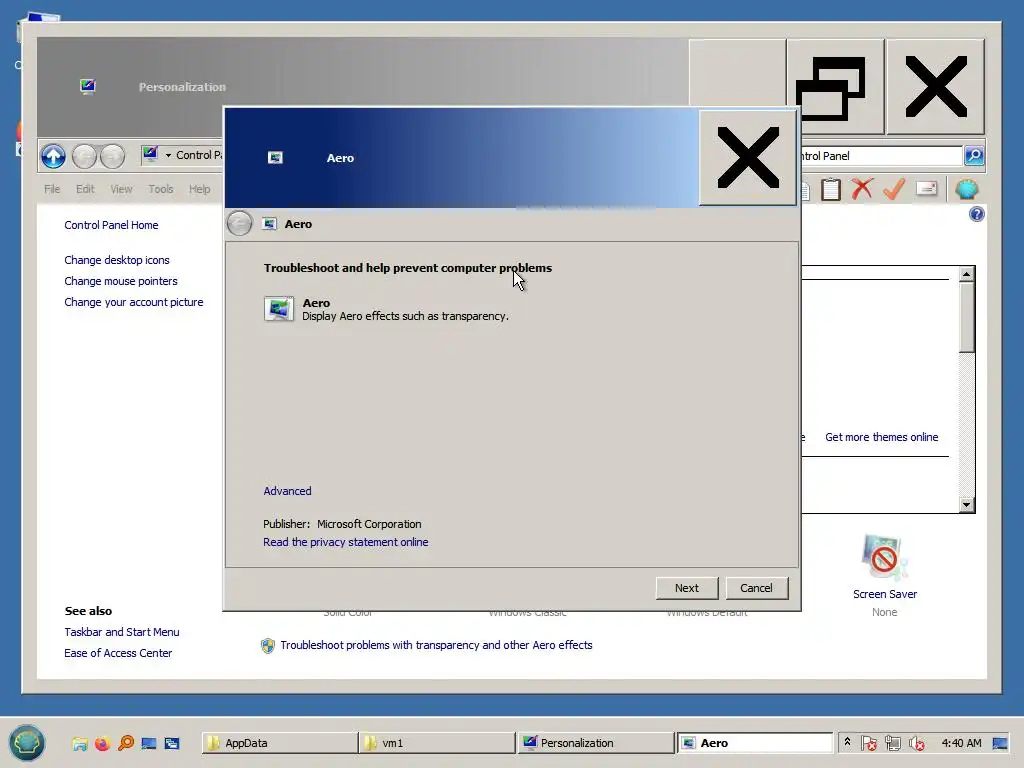Click the search magnifier button by Control Panel box
This screenshot has height=768, width=1024.
[x=974, y=155]
